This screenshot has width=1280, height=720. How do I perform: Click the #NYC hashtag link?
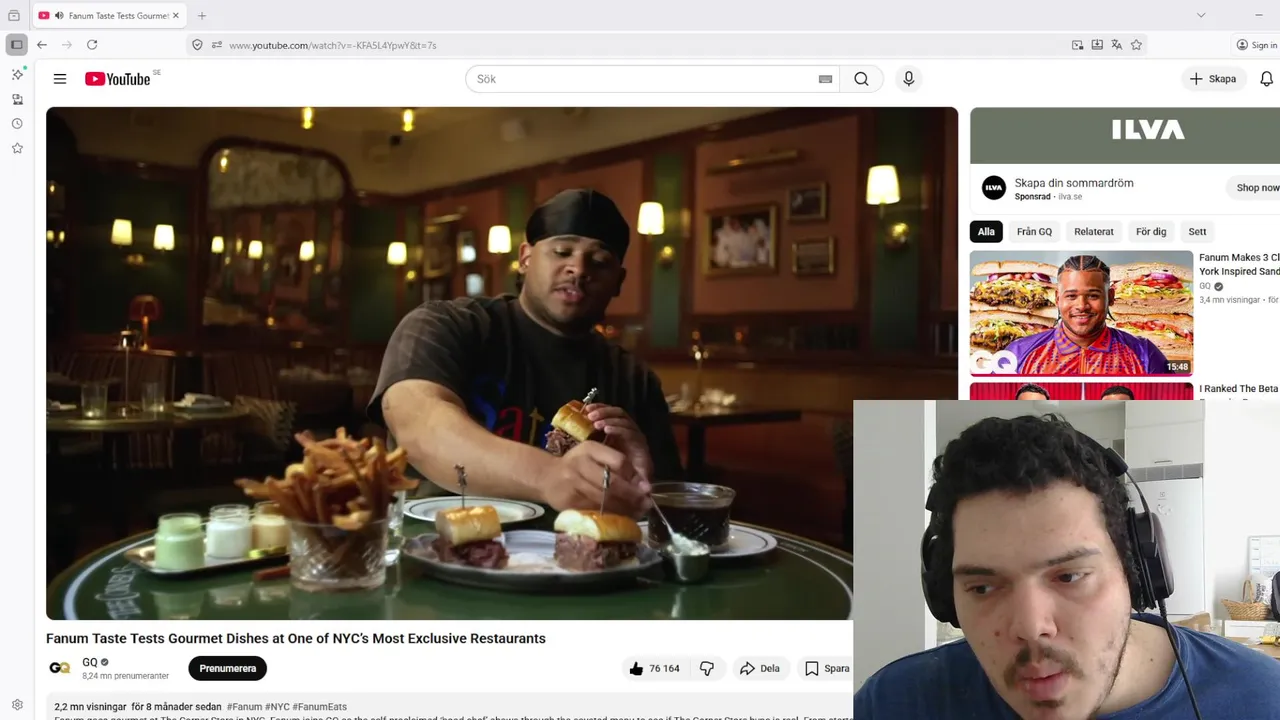point(277,707)
